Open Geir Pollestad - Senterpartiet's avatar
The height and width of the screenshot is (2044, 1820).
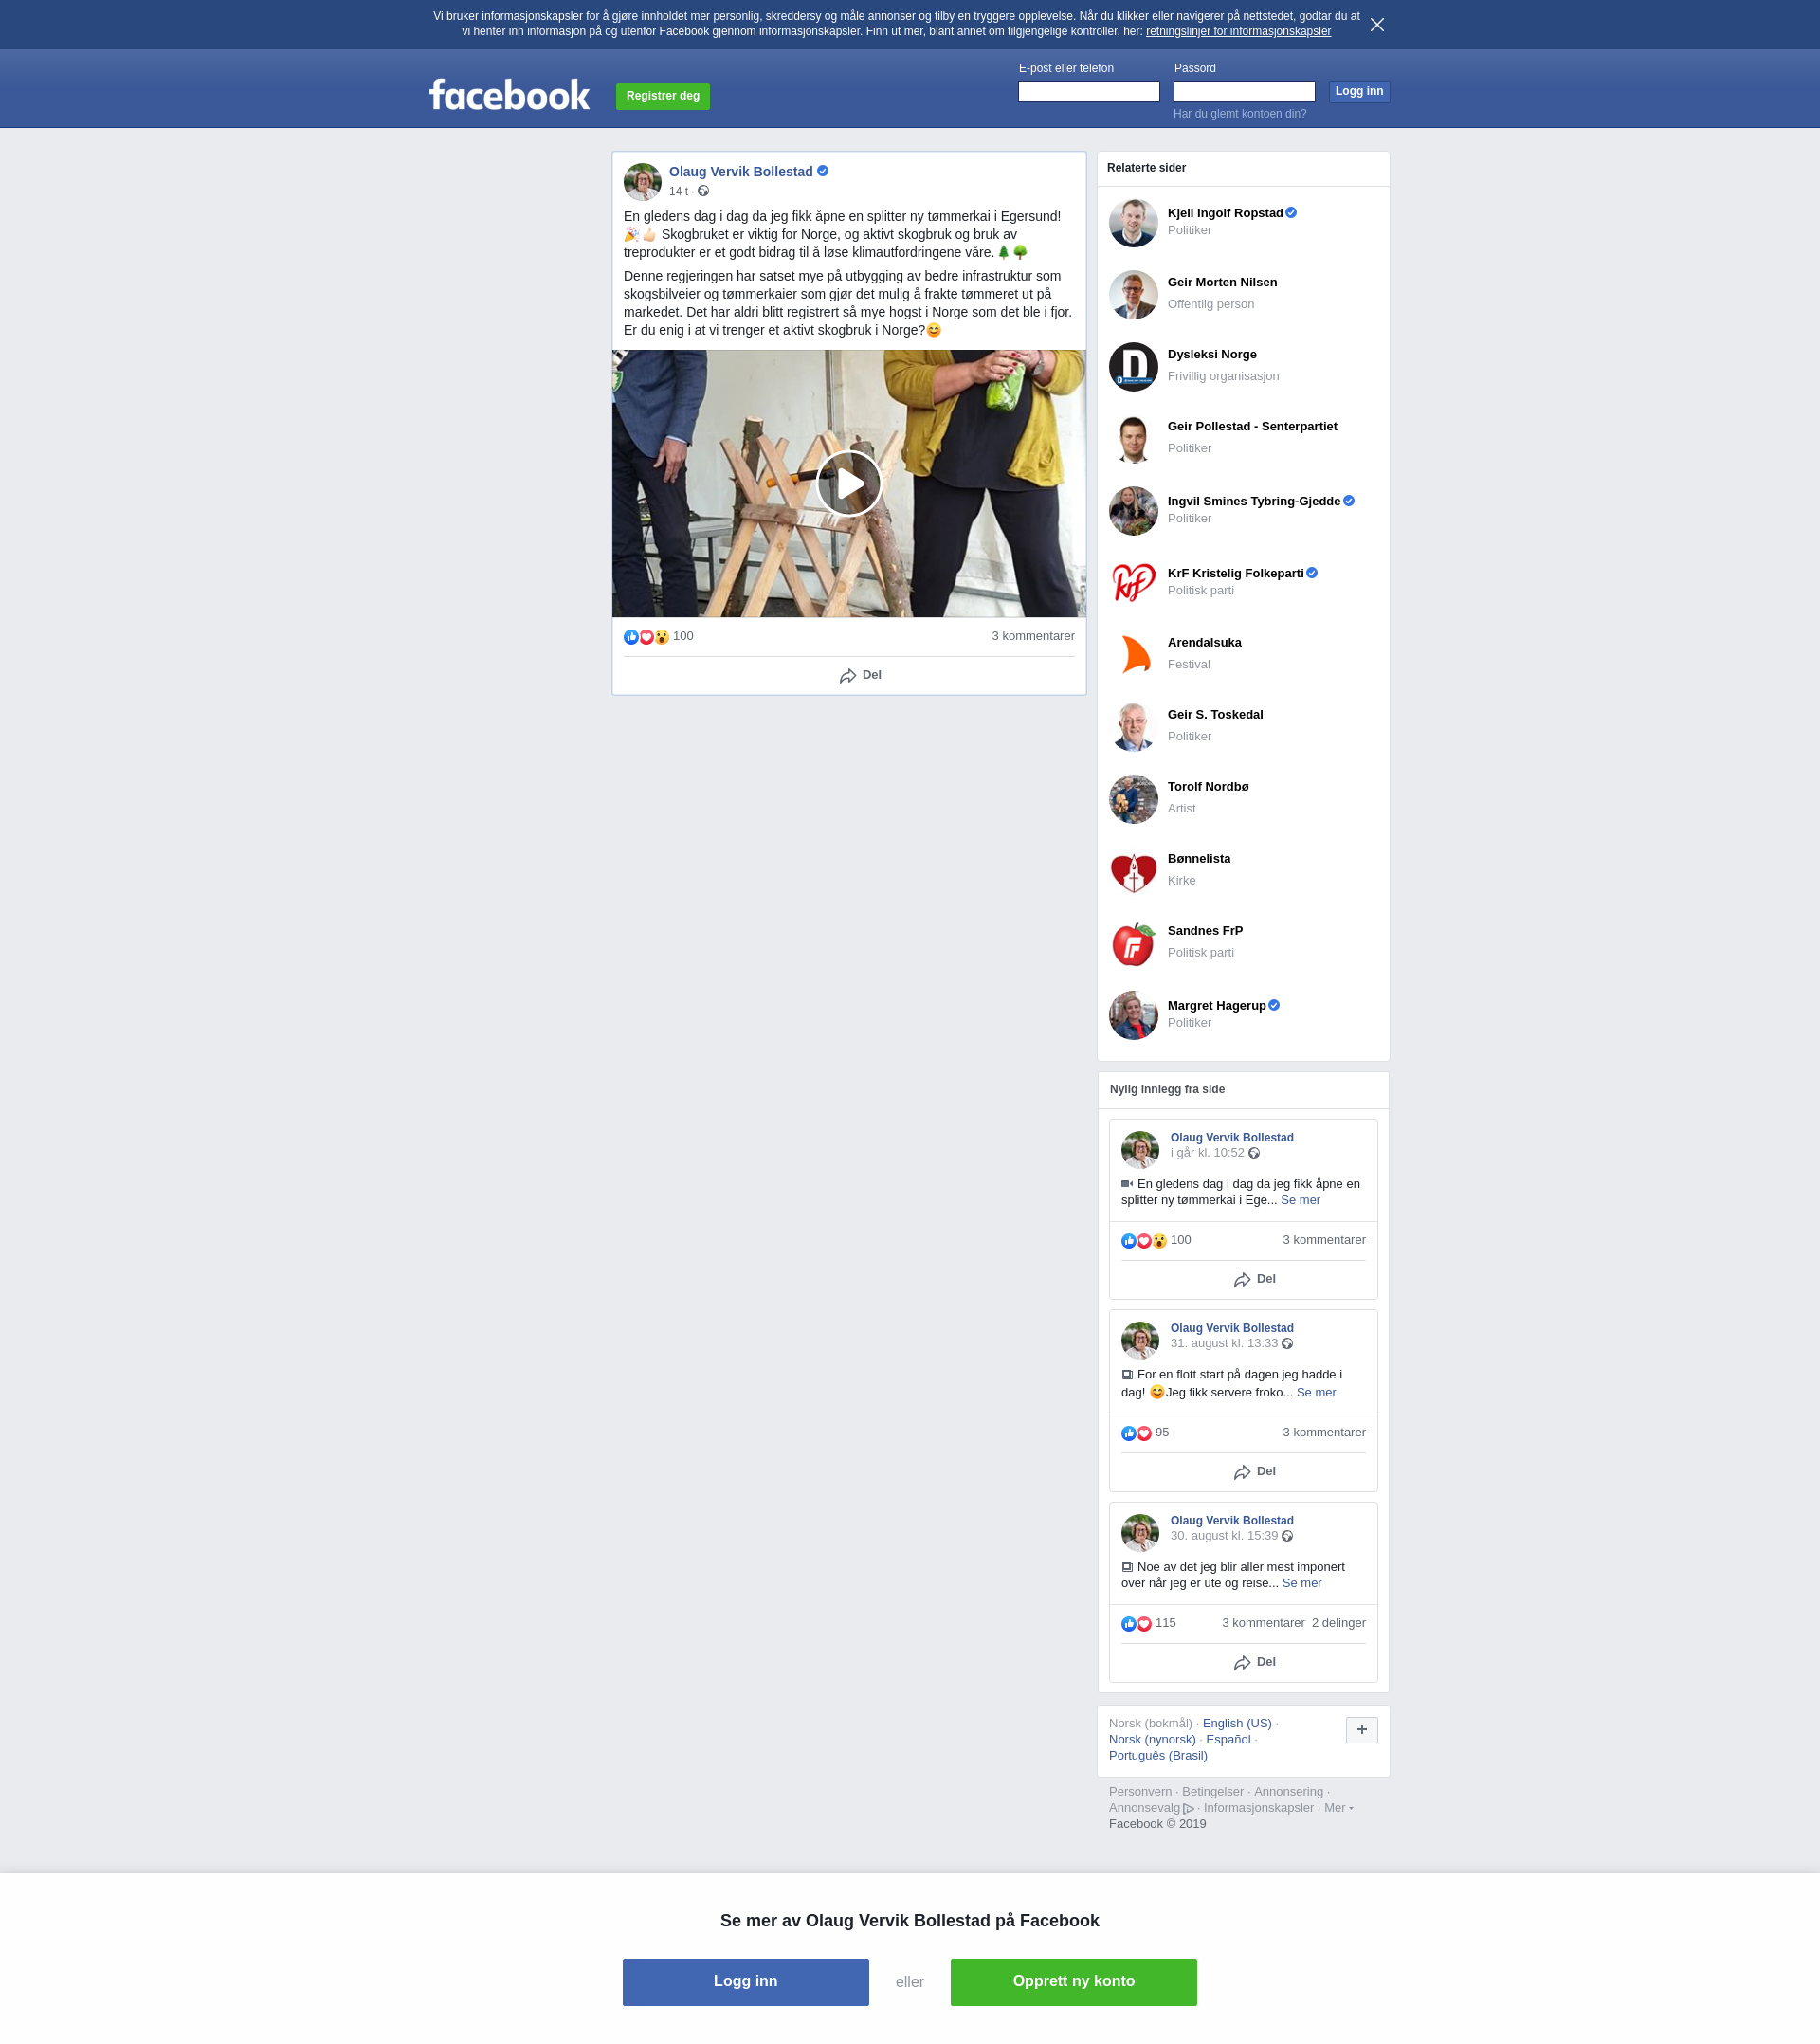pos(1133,439)
